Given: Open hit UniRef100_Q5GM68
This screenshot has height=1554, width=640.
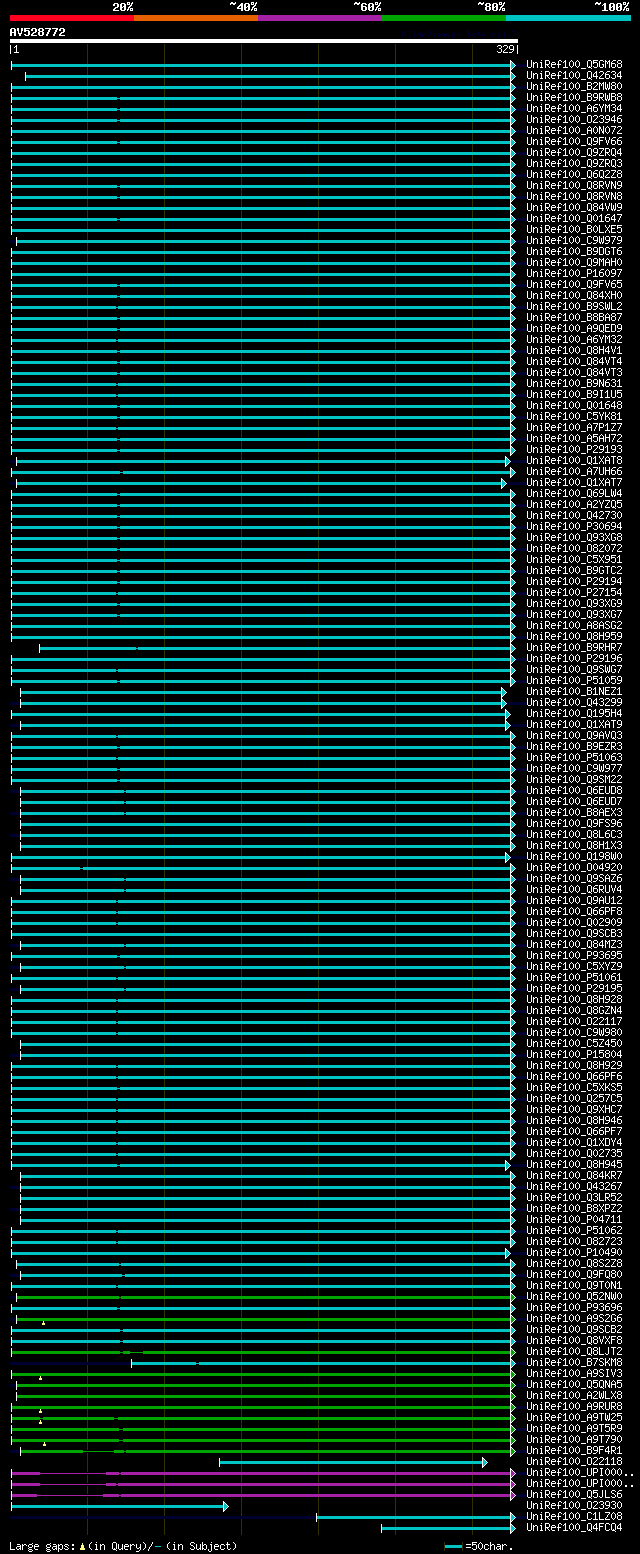Looking at the screenshot, I should 574,64.
